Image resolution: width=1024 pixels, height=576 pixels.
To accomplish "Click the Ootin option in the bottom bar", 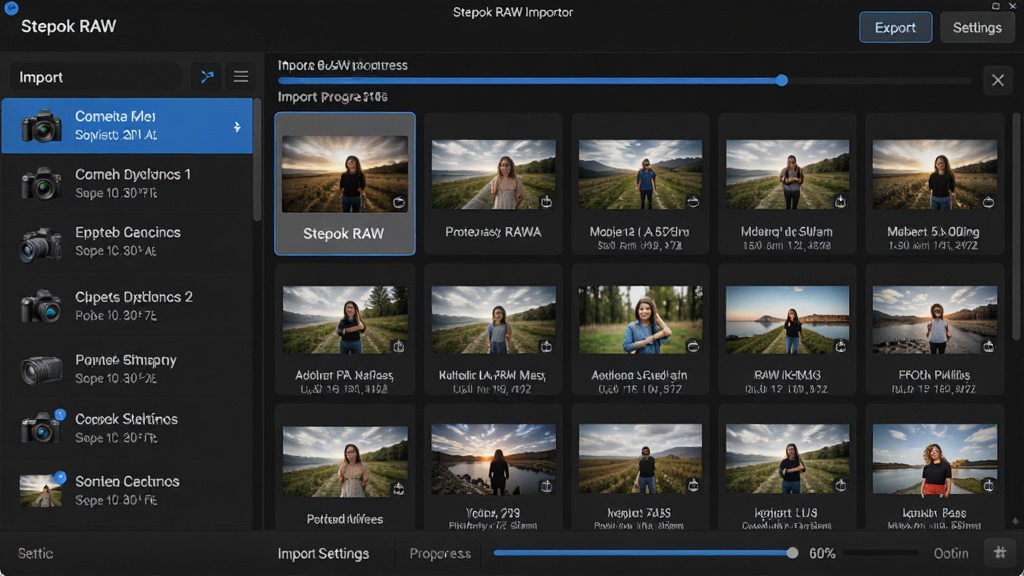I will (951, 554).
